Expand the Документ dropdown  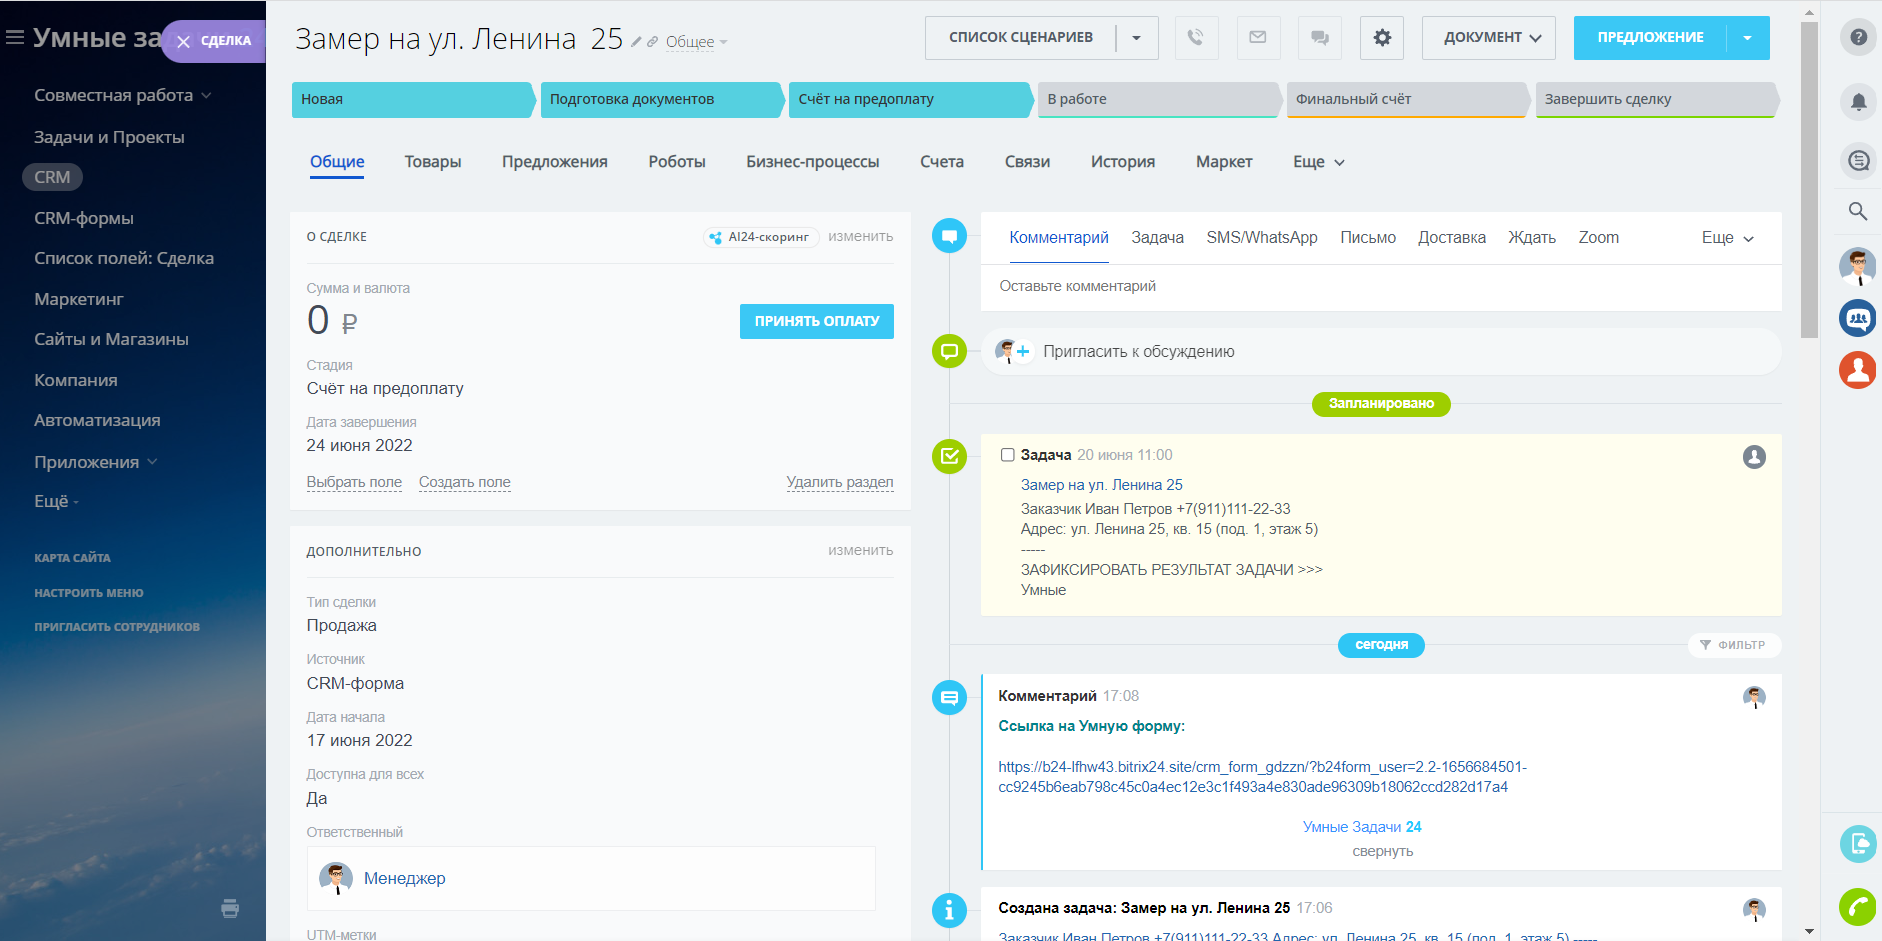click(1489, 38)
